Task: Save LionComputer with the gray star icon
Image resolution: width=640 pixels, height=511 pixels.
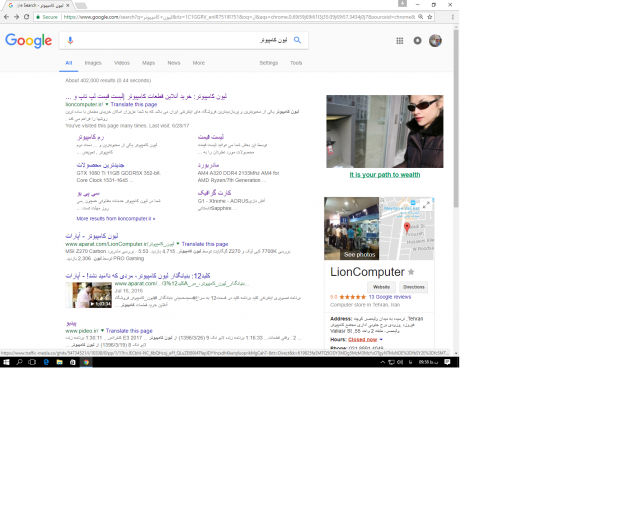Action: tap(411, 272)
